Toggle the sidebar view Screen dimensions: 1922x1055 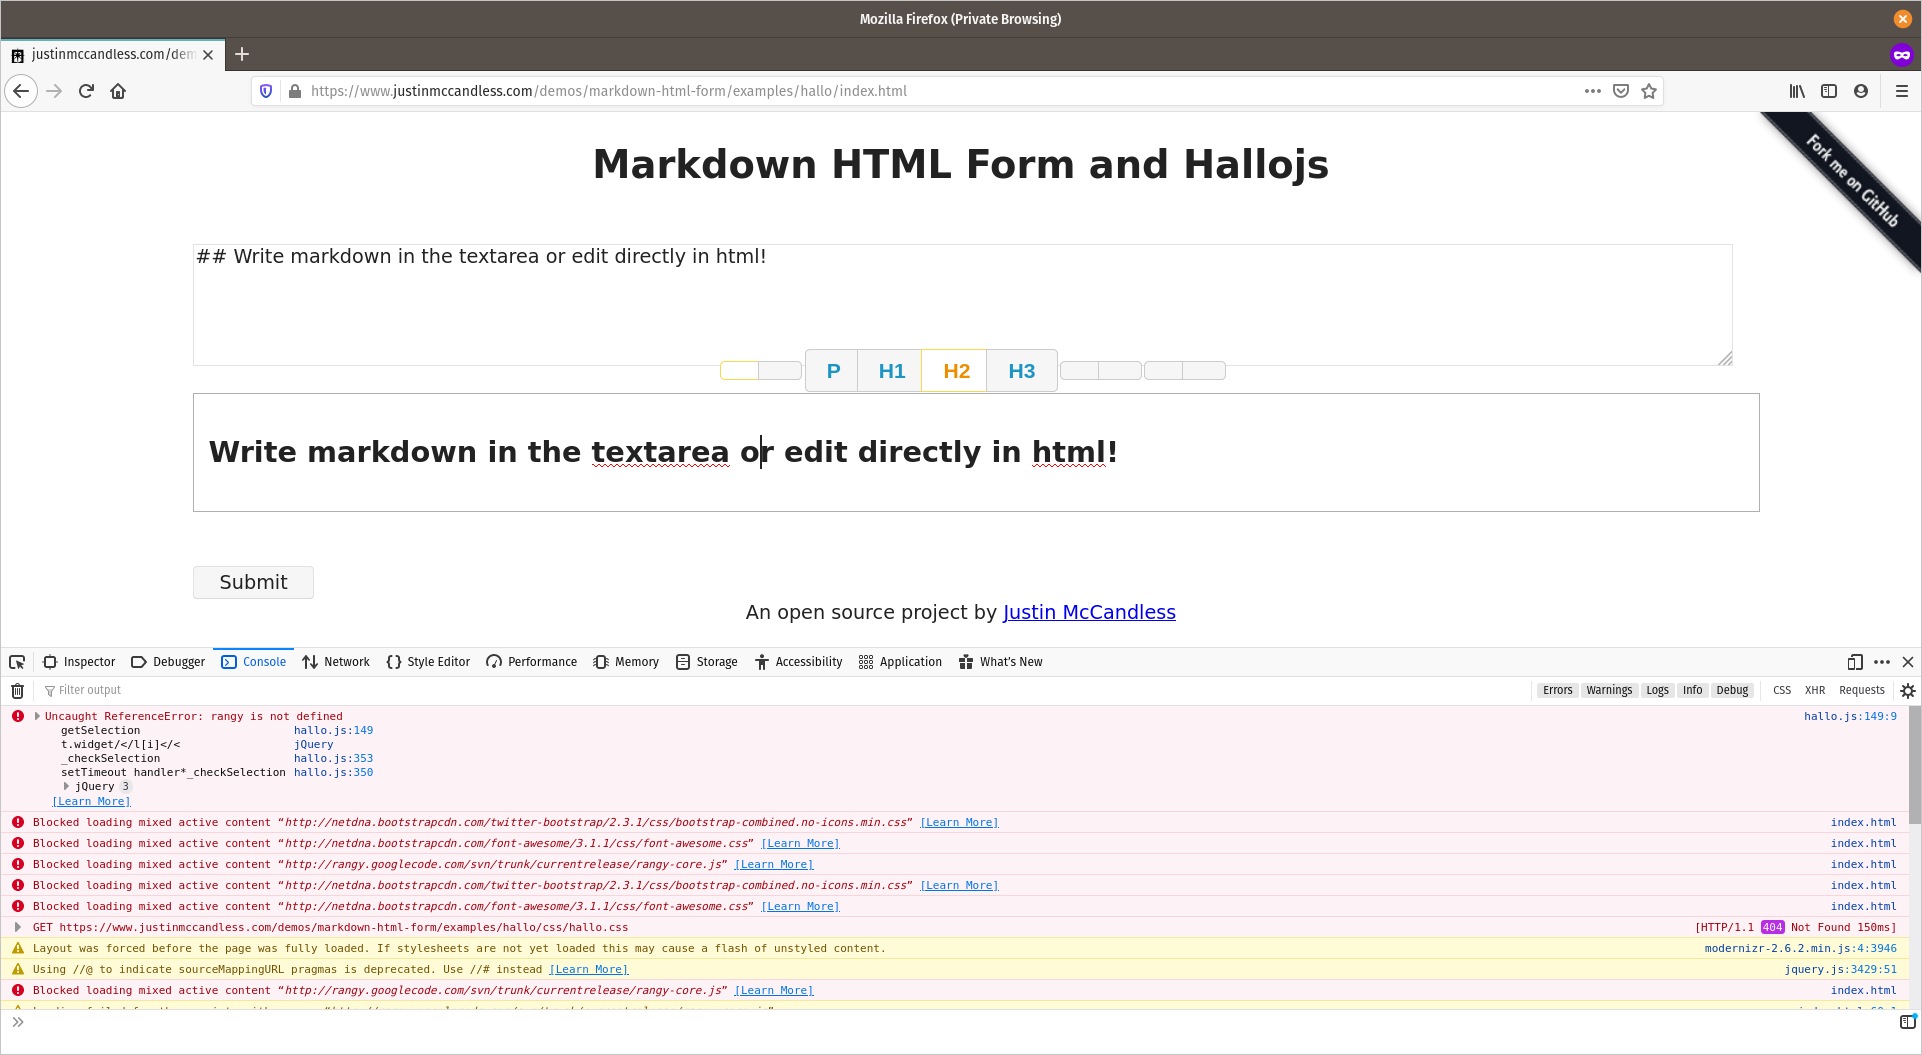pyautogui.click(x=1829, y=91)
